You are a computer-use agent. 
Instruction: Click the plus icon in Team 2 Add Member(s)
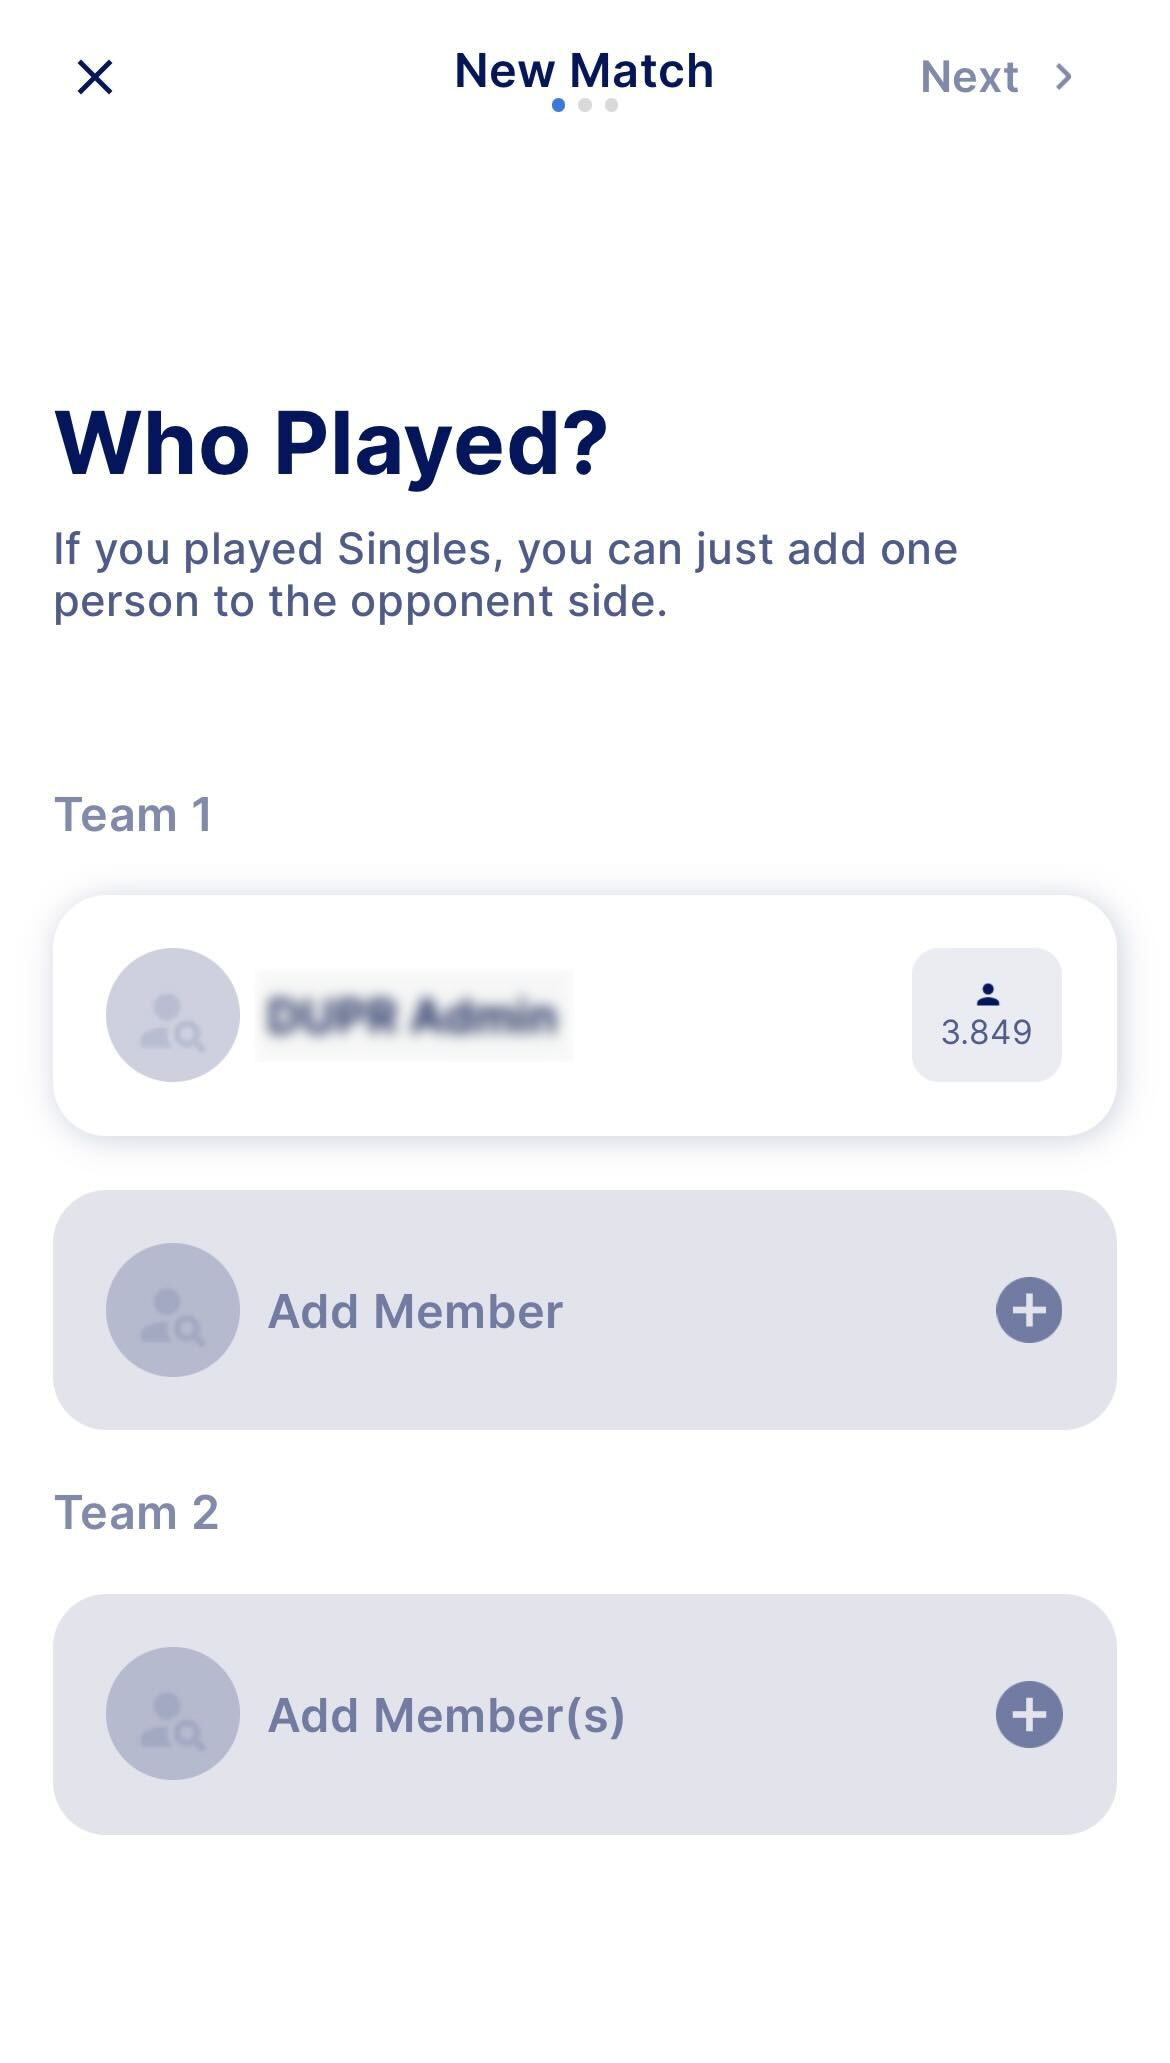(1029, 1714)
